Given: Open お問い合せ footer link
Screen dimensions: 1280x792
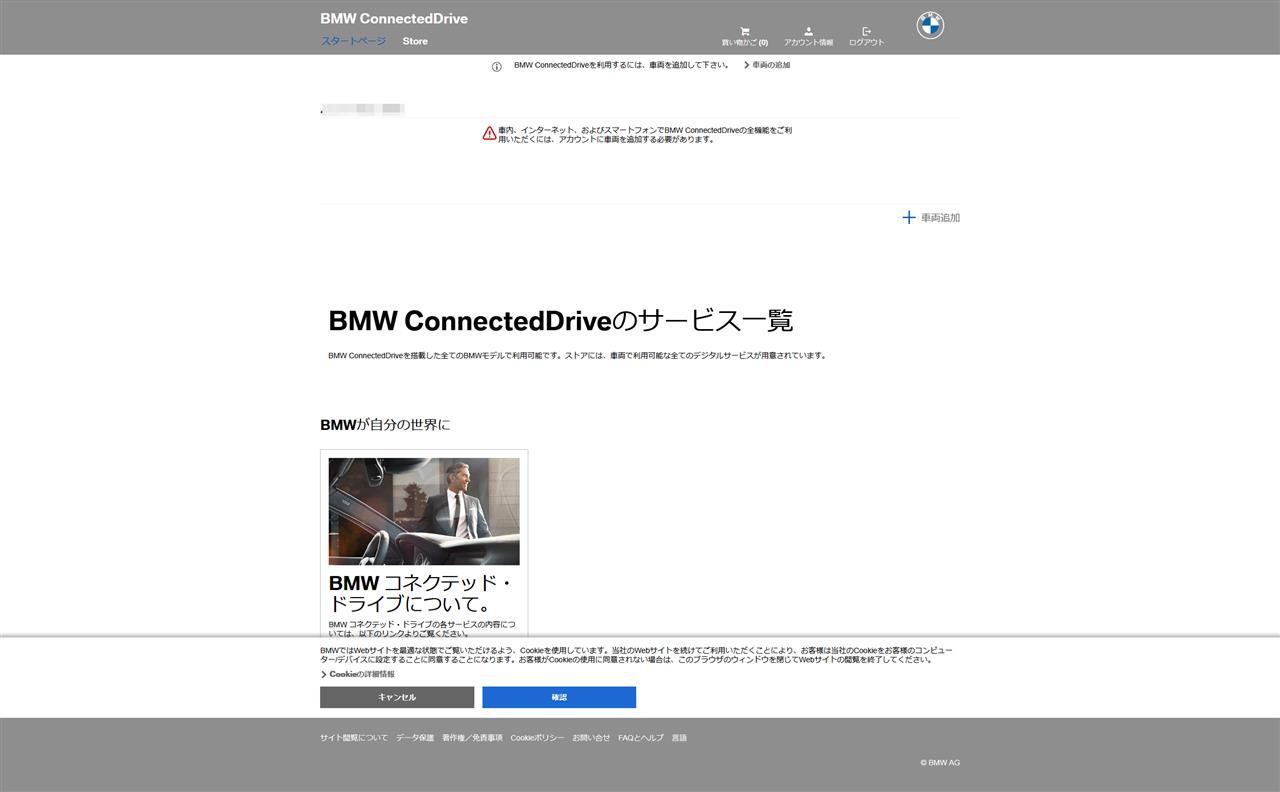Looking at the screenshot, I should pos(591,738).
